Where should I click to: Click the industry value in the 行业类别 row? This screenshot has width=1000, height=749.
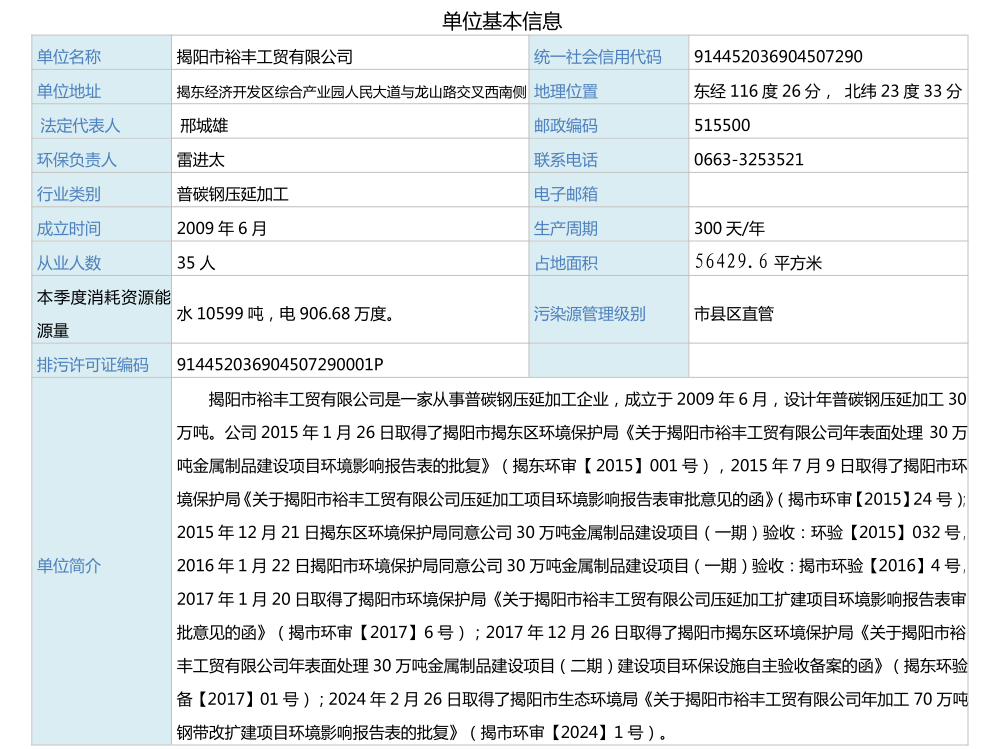pyautogui.click(x=233, y=195)
